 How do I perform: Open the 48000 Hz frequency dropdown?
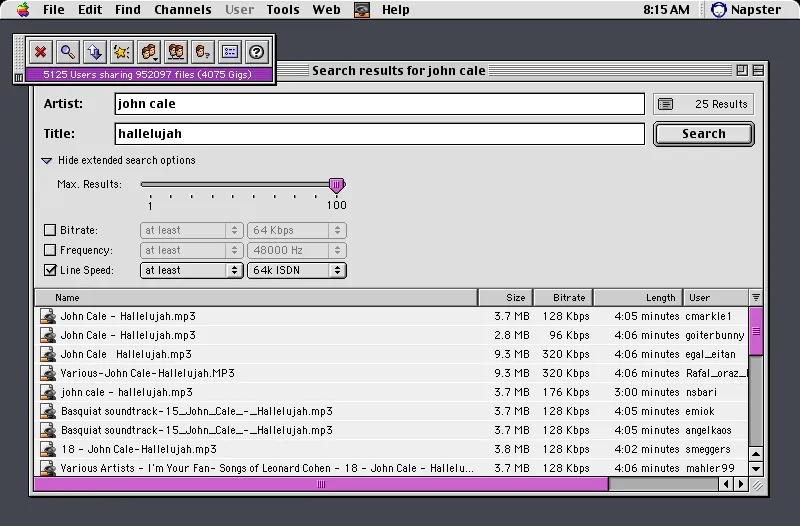pos(297,250)
